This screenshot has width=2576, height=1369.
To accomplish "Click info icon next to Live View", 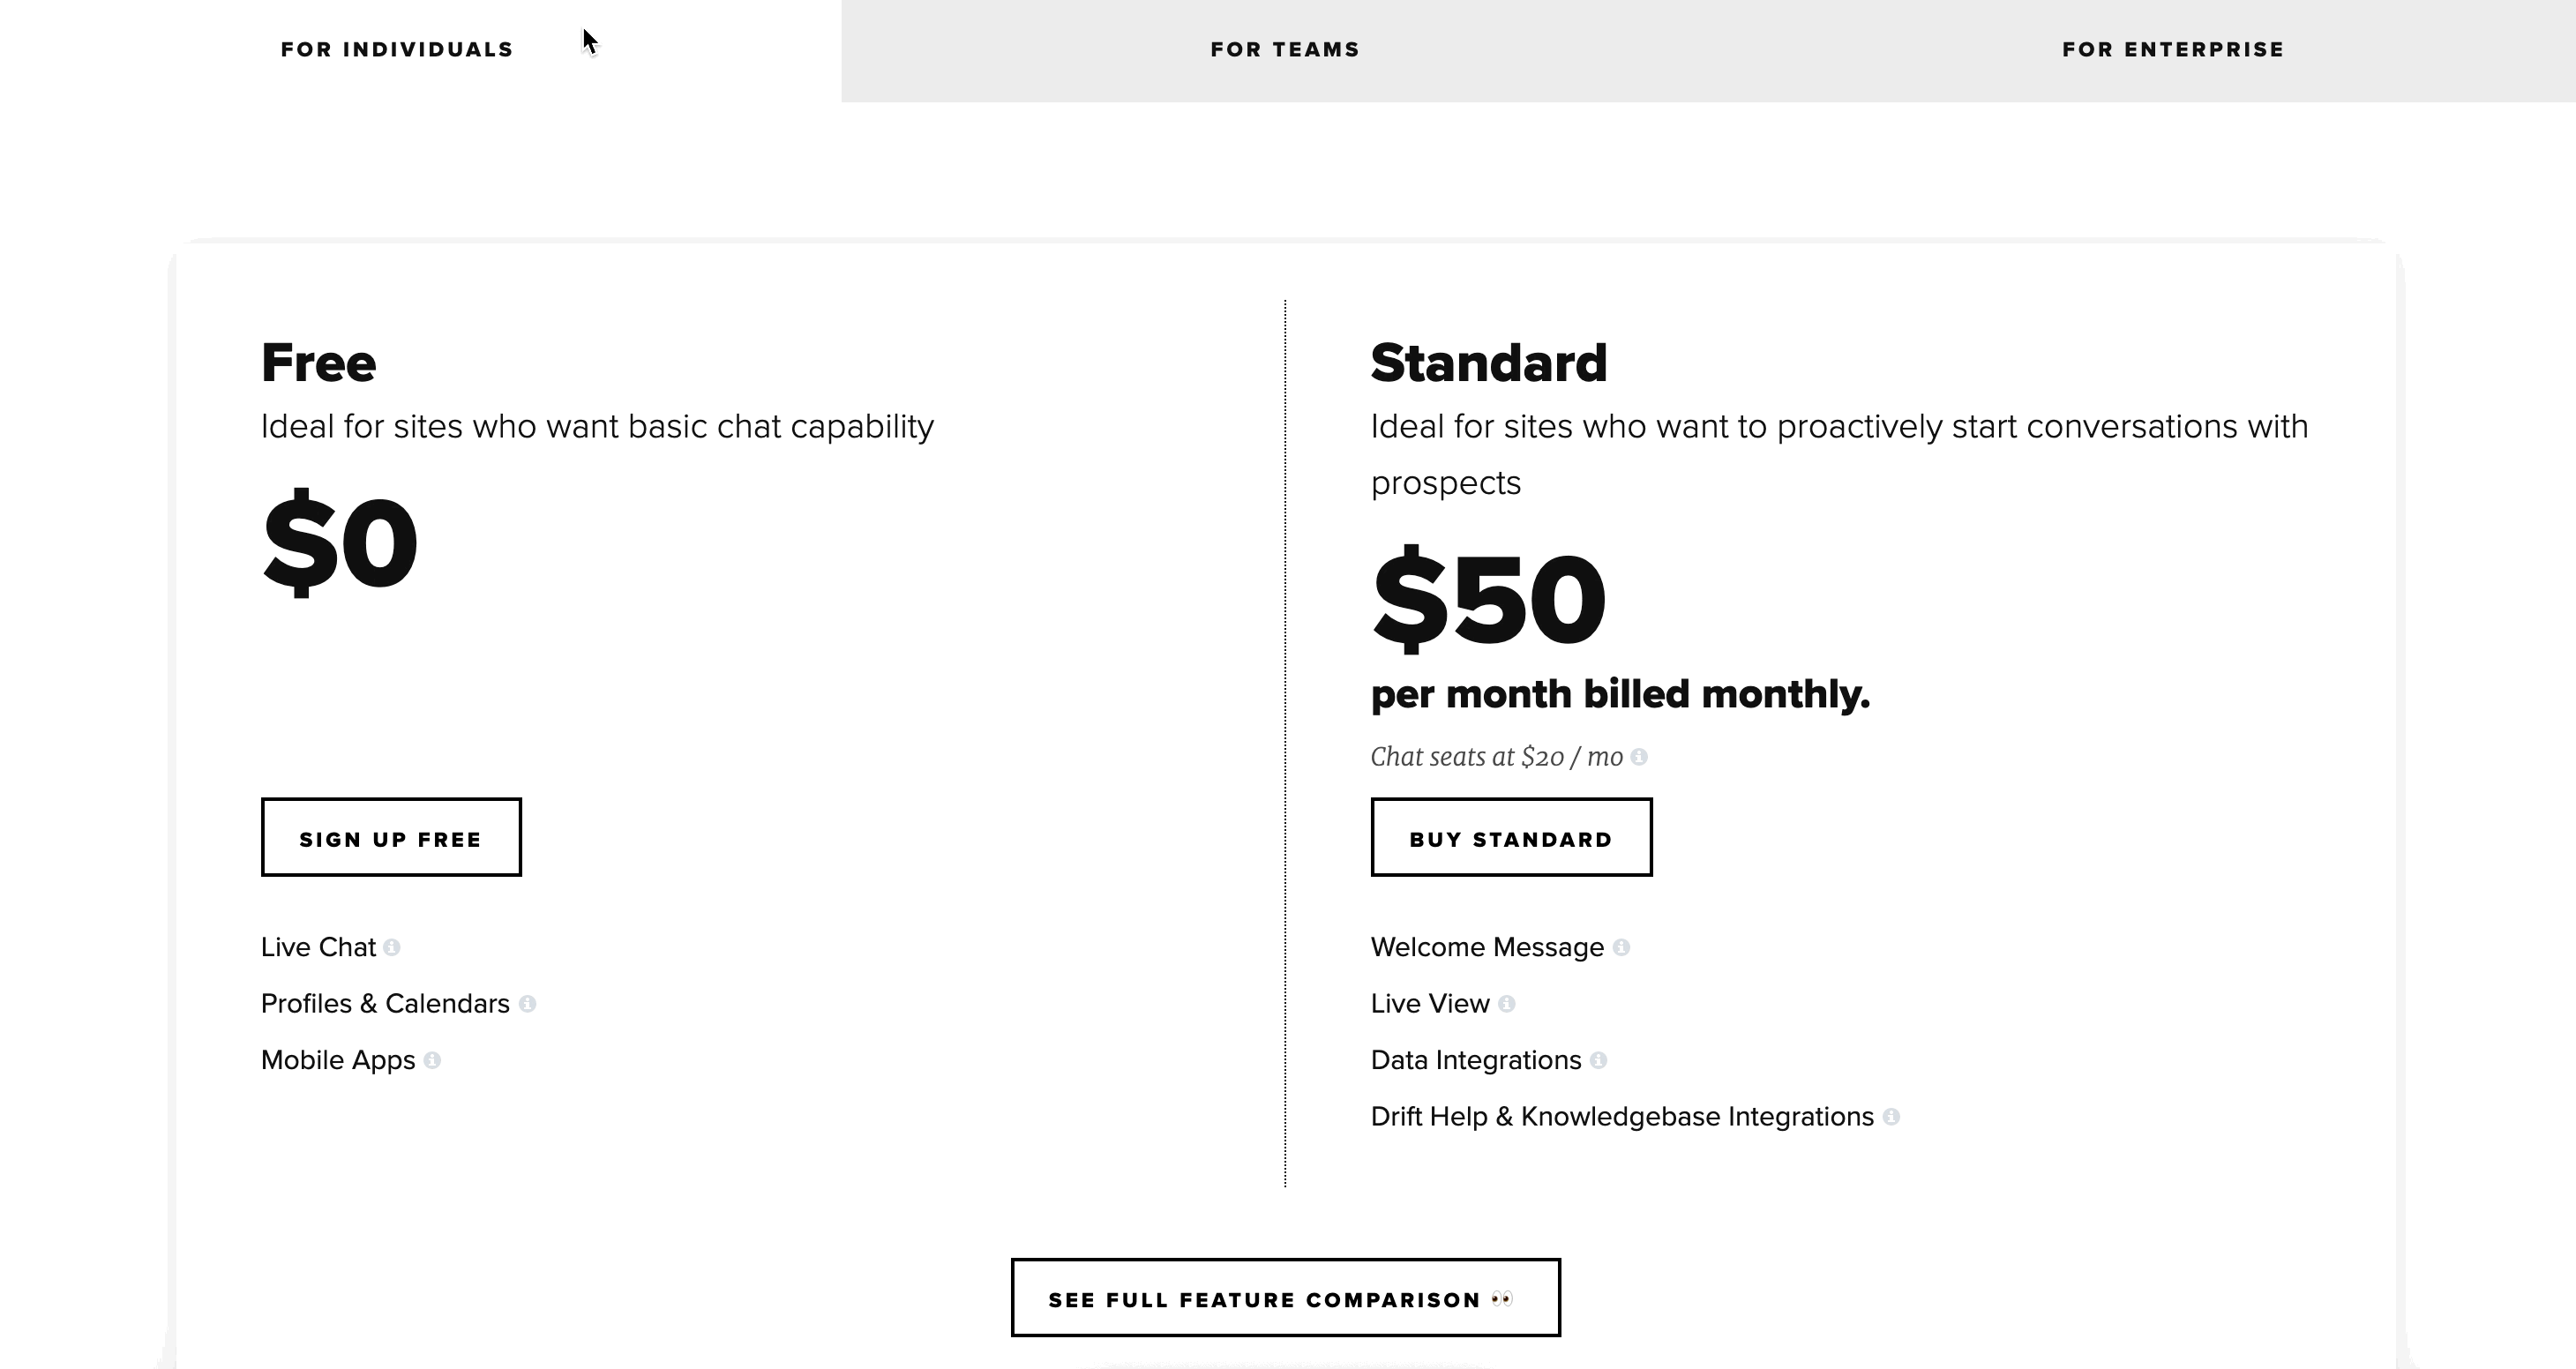I will (1507, 1003).
